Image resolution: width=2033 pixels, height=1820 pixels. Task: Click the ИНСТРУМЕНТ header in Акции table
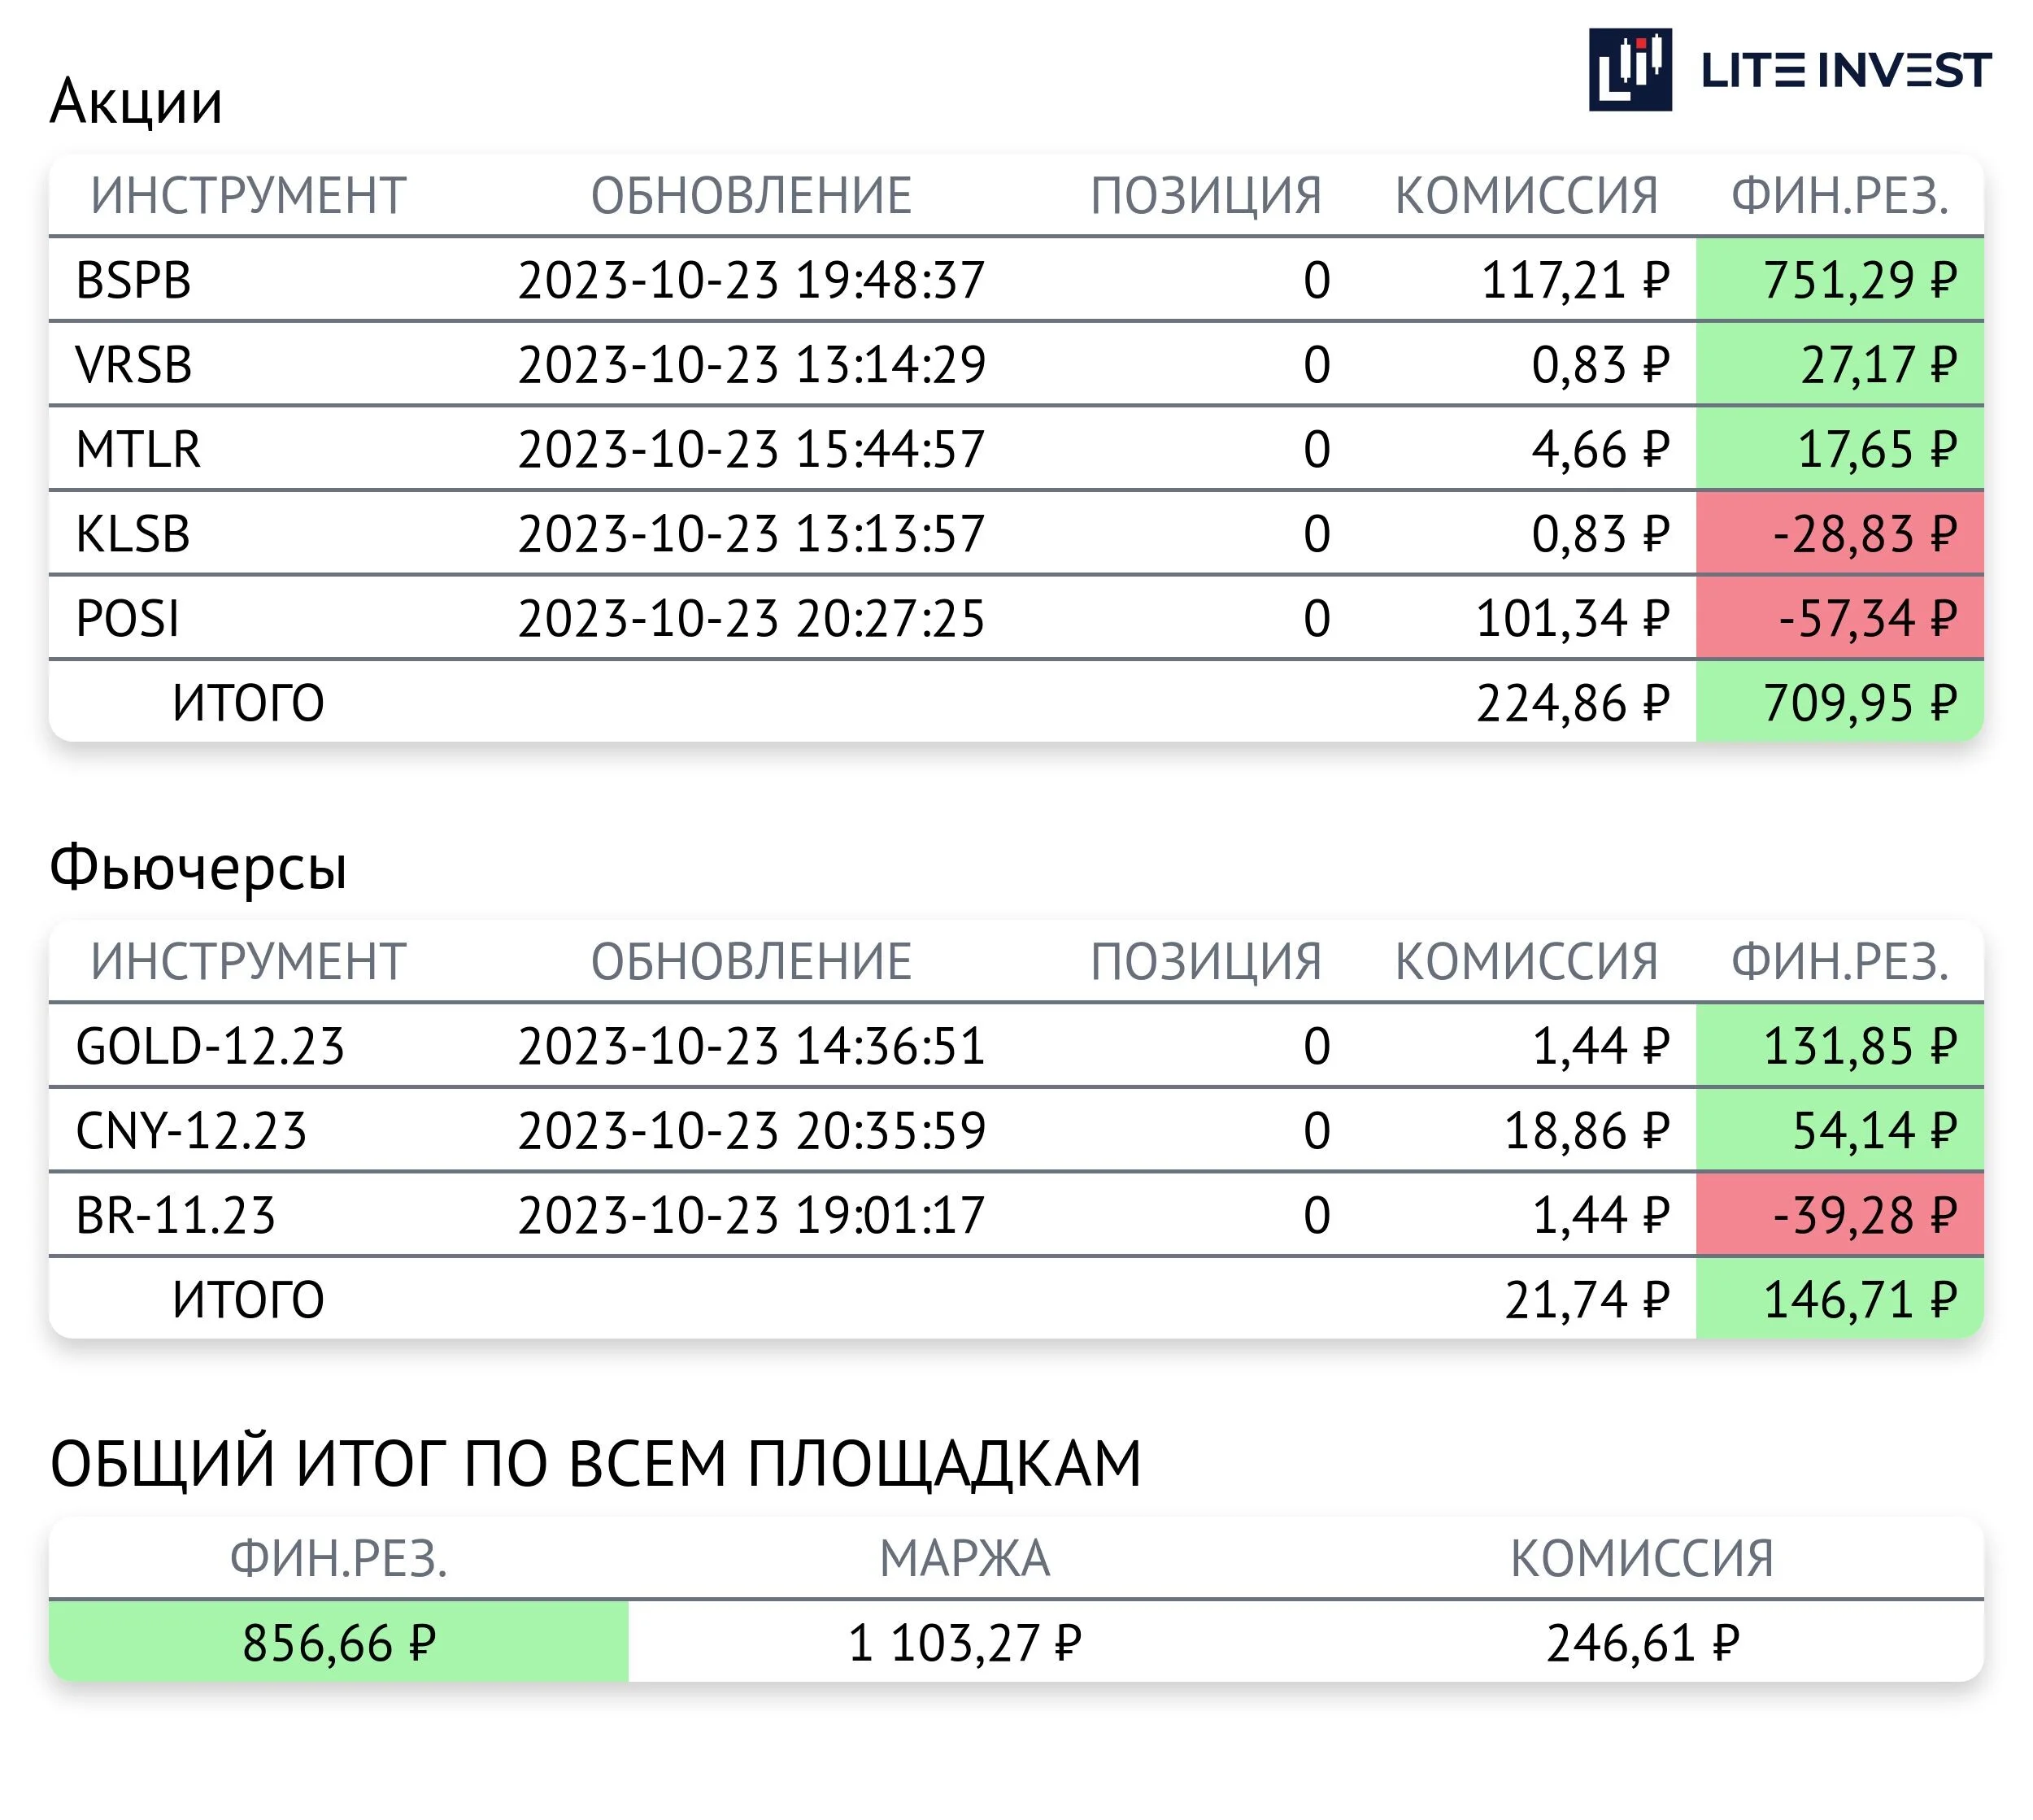pyautogui.click(x=248, y=195)
